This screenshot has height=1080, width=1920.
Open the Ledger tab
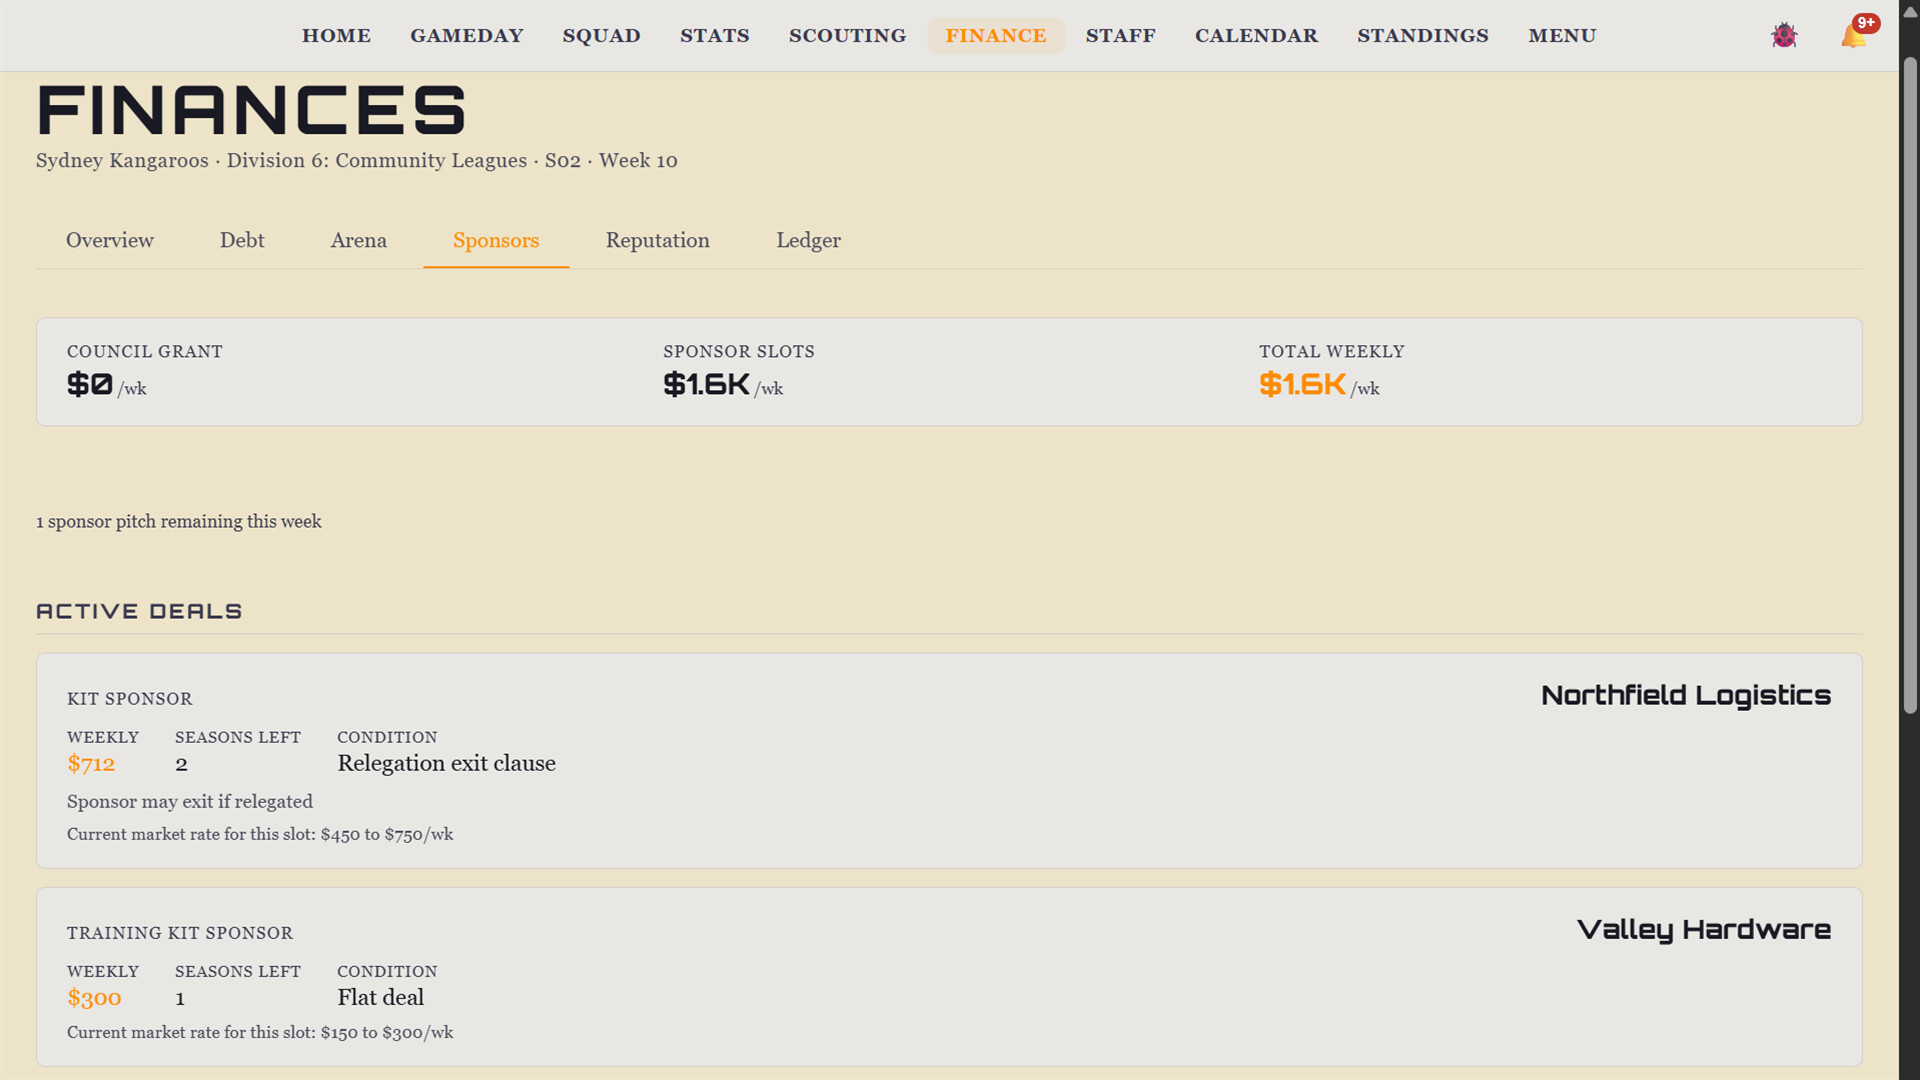point(809,241)
